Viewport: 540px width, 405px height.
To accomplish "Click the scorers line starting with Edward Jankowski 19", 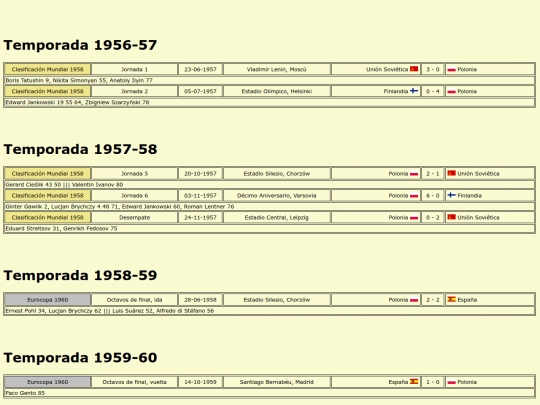I will click(x=270, y=102).
